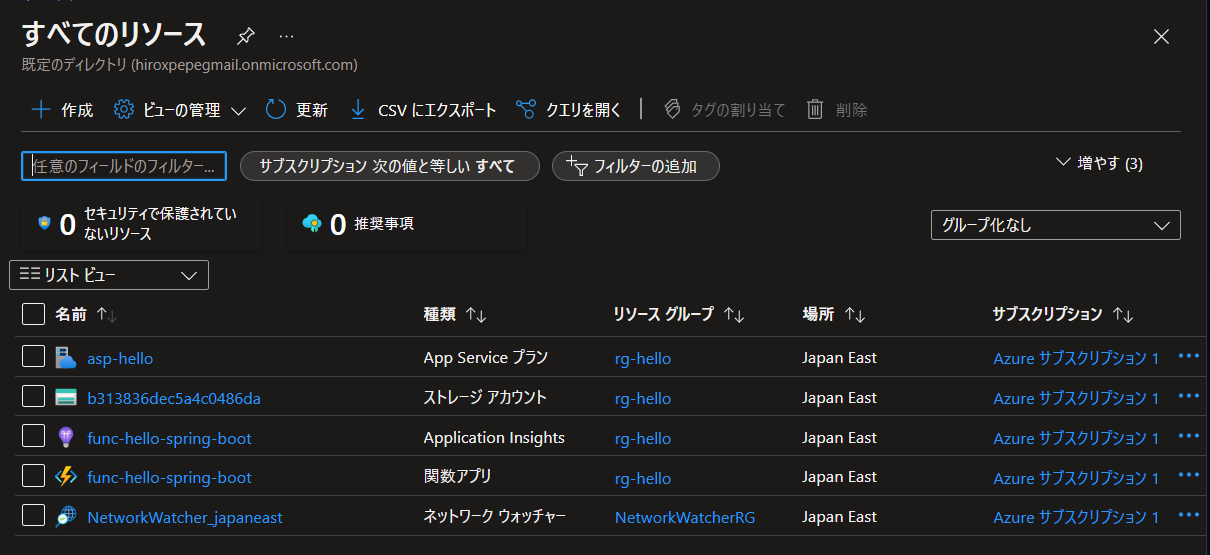Expand 増やす (3) filters
This screenshot has width=1210, height=555.
[x=1099, y=163]
